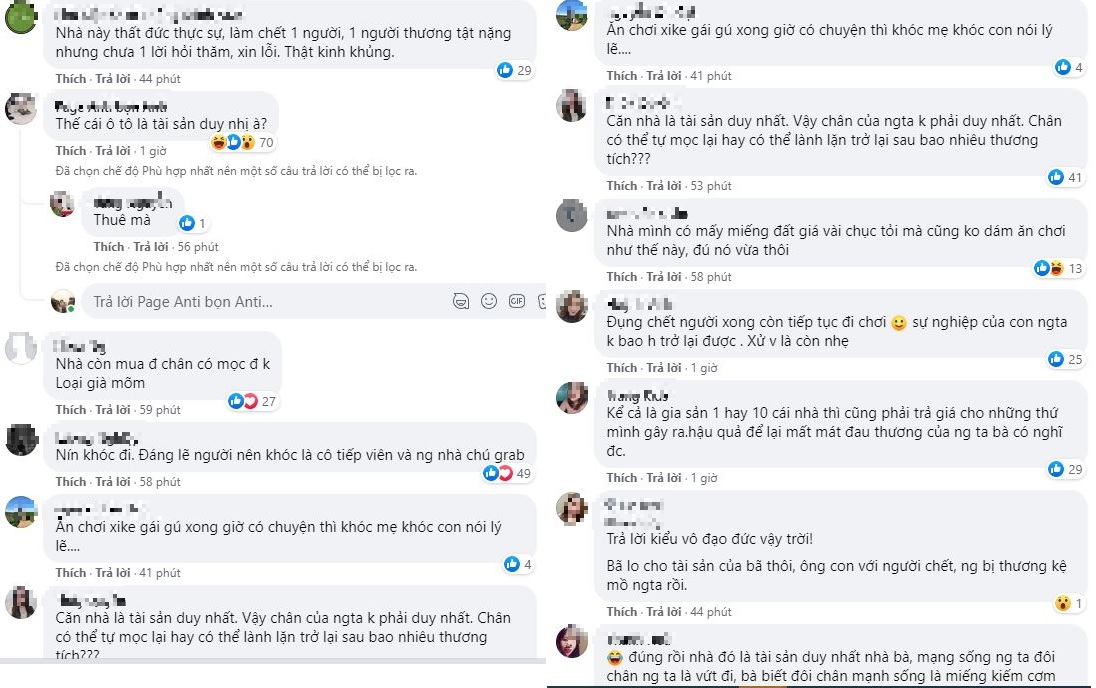
Task: Click "Thích" under the "Thuê mà" reply
Action: (109, 246)
